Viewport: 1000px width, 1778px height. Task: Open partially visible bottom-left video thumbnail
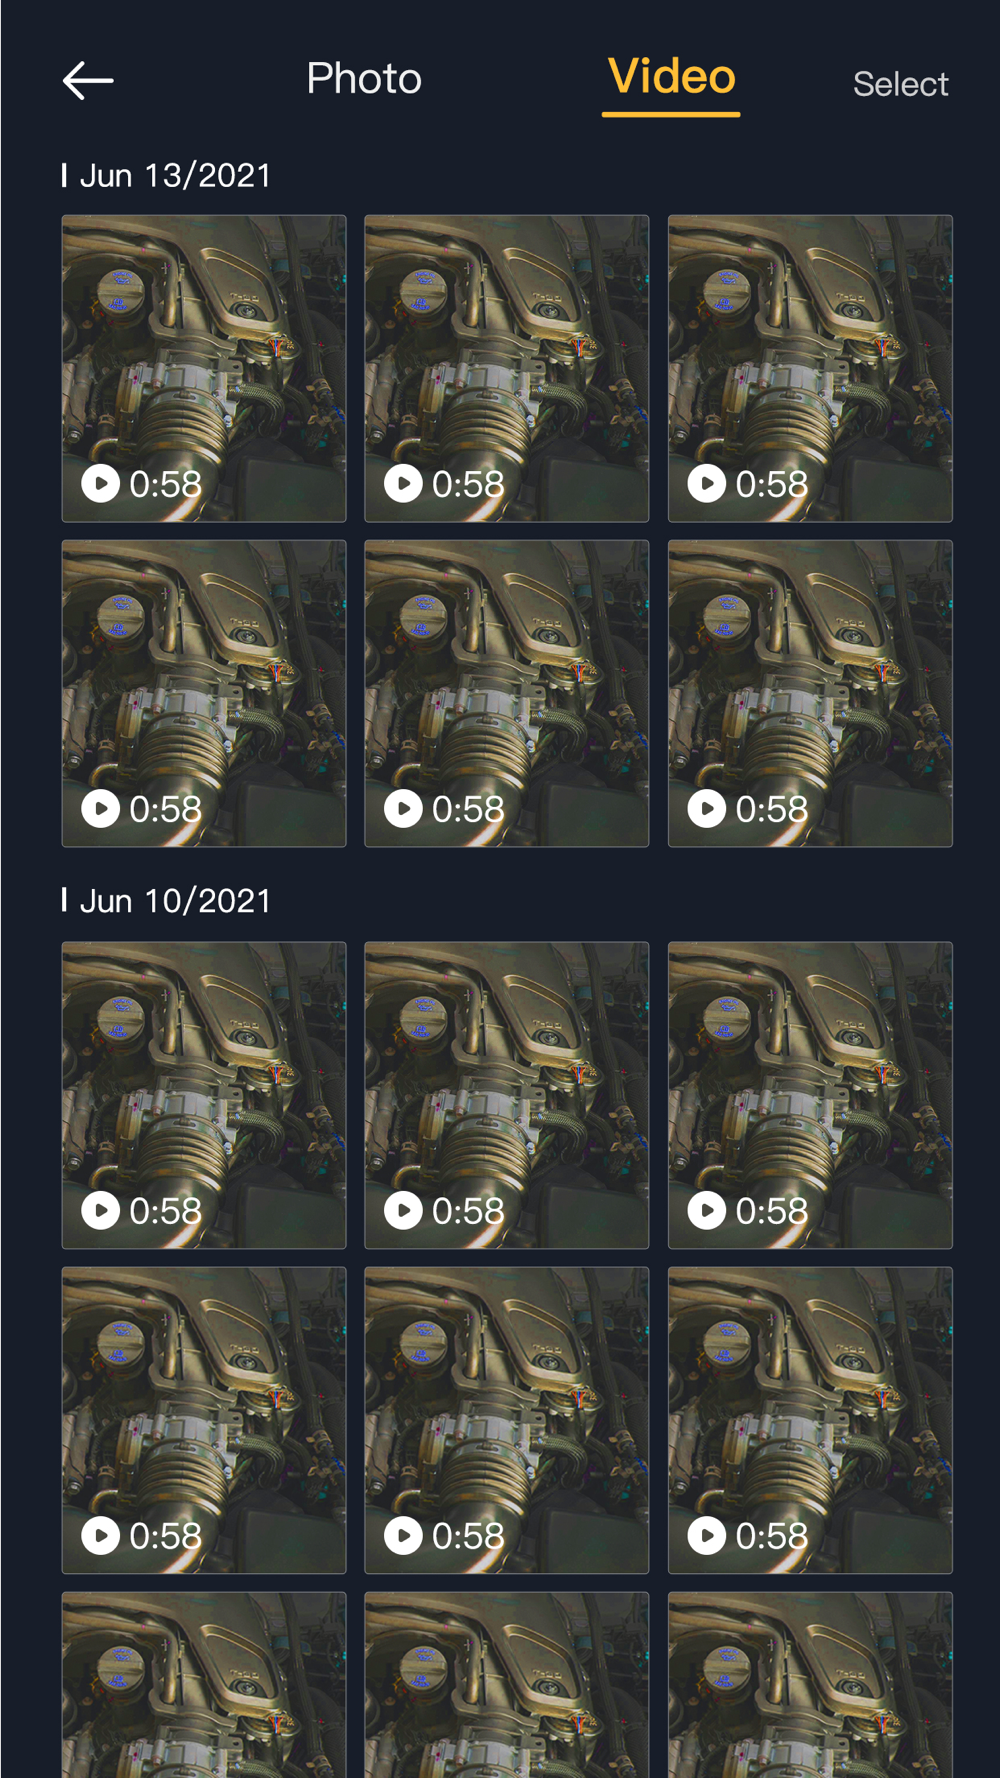204,1685
